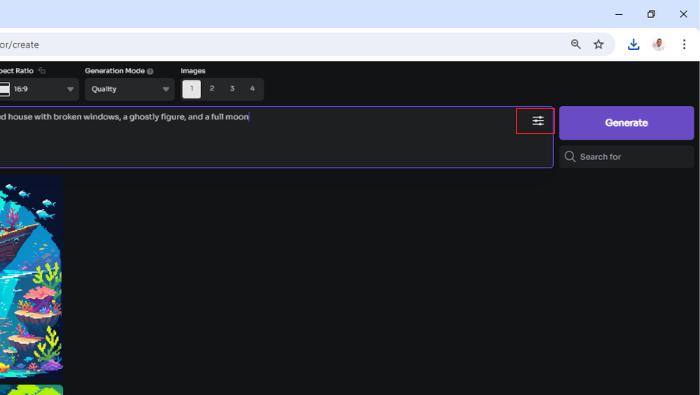
Task: Select 3 images count option
Action: pyautogui.click(x=232, y=89)
